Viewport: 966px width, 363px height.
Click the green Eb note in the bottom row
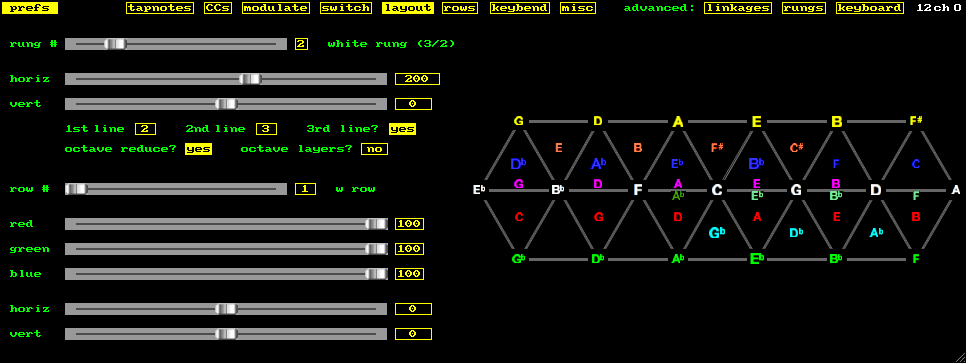point(757,259)
